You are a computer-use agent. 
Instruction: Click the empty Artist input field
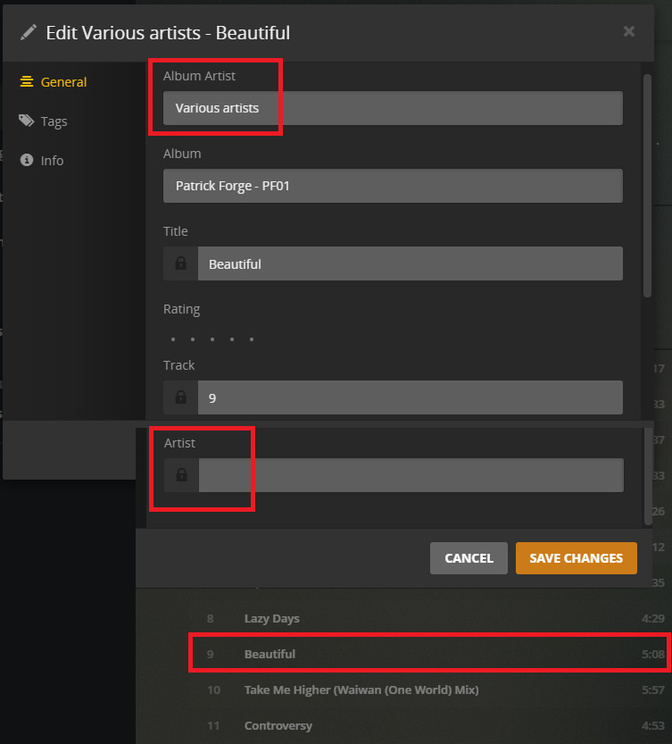pos(411,475)
